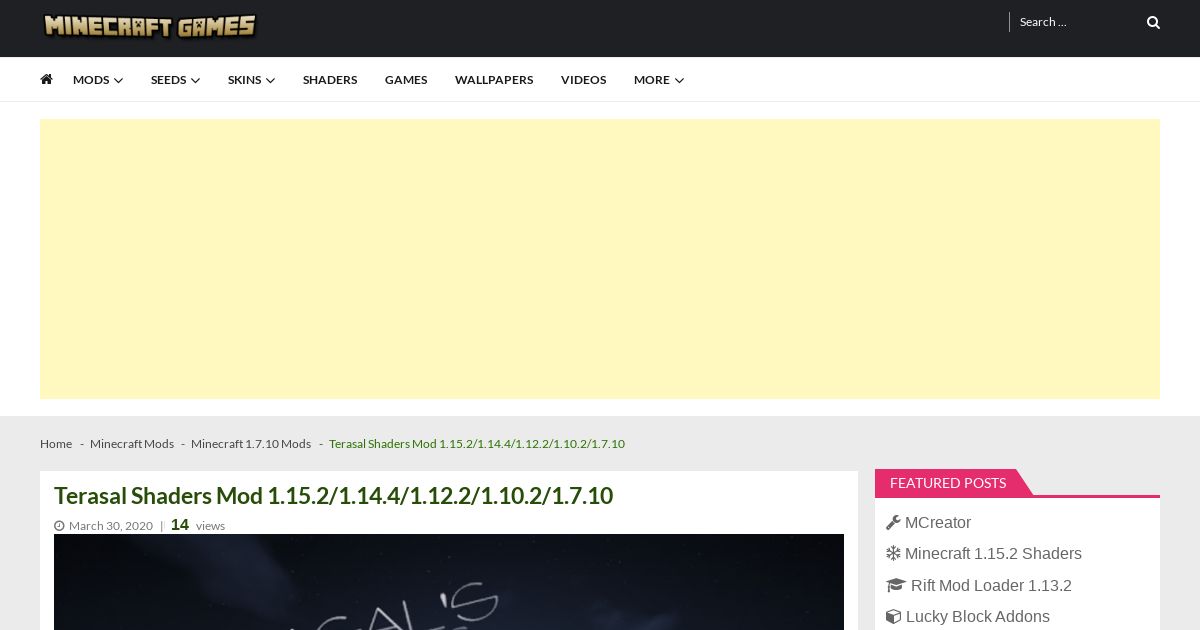
Task: Click the clock icon next to post date
Action: tap(59, 526)
